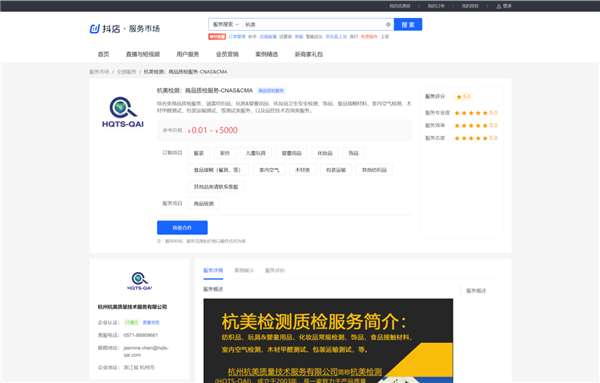Open the 新商家礼包 navigation item

tap(308, 54)
